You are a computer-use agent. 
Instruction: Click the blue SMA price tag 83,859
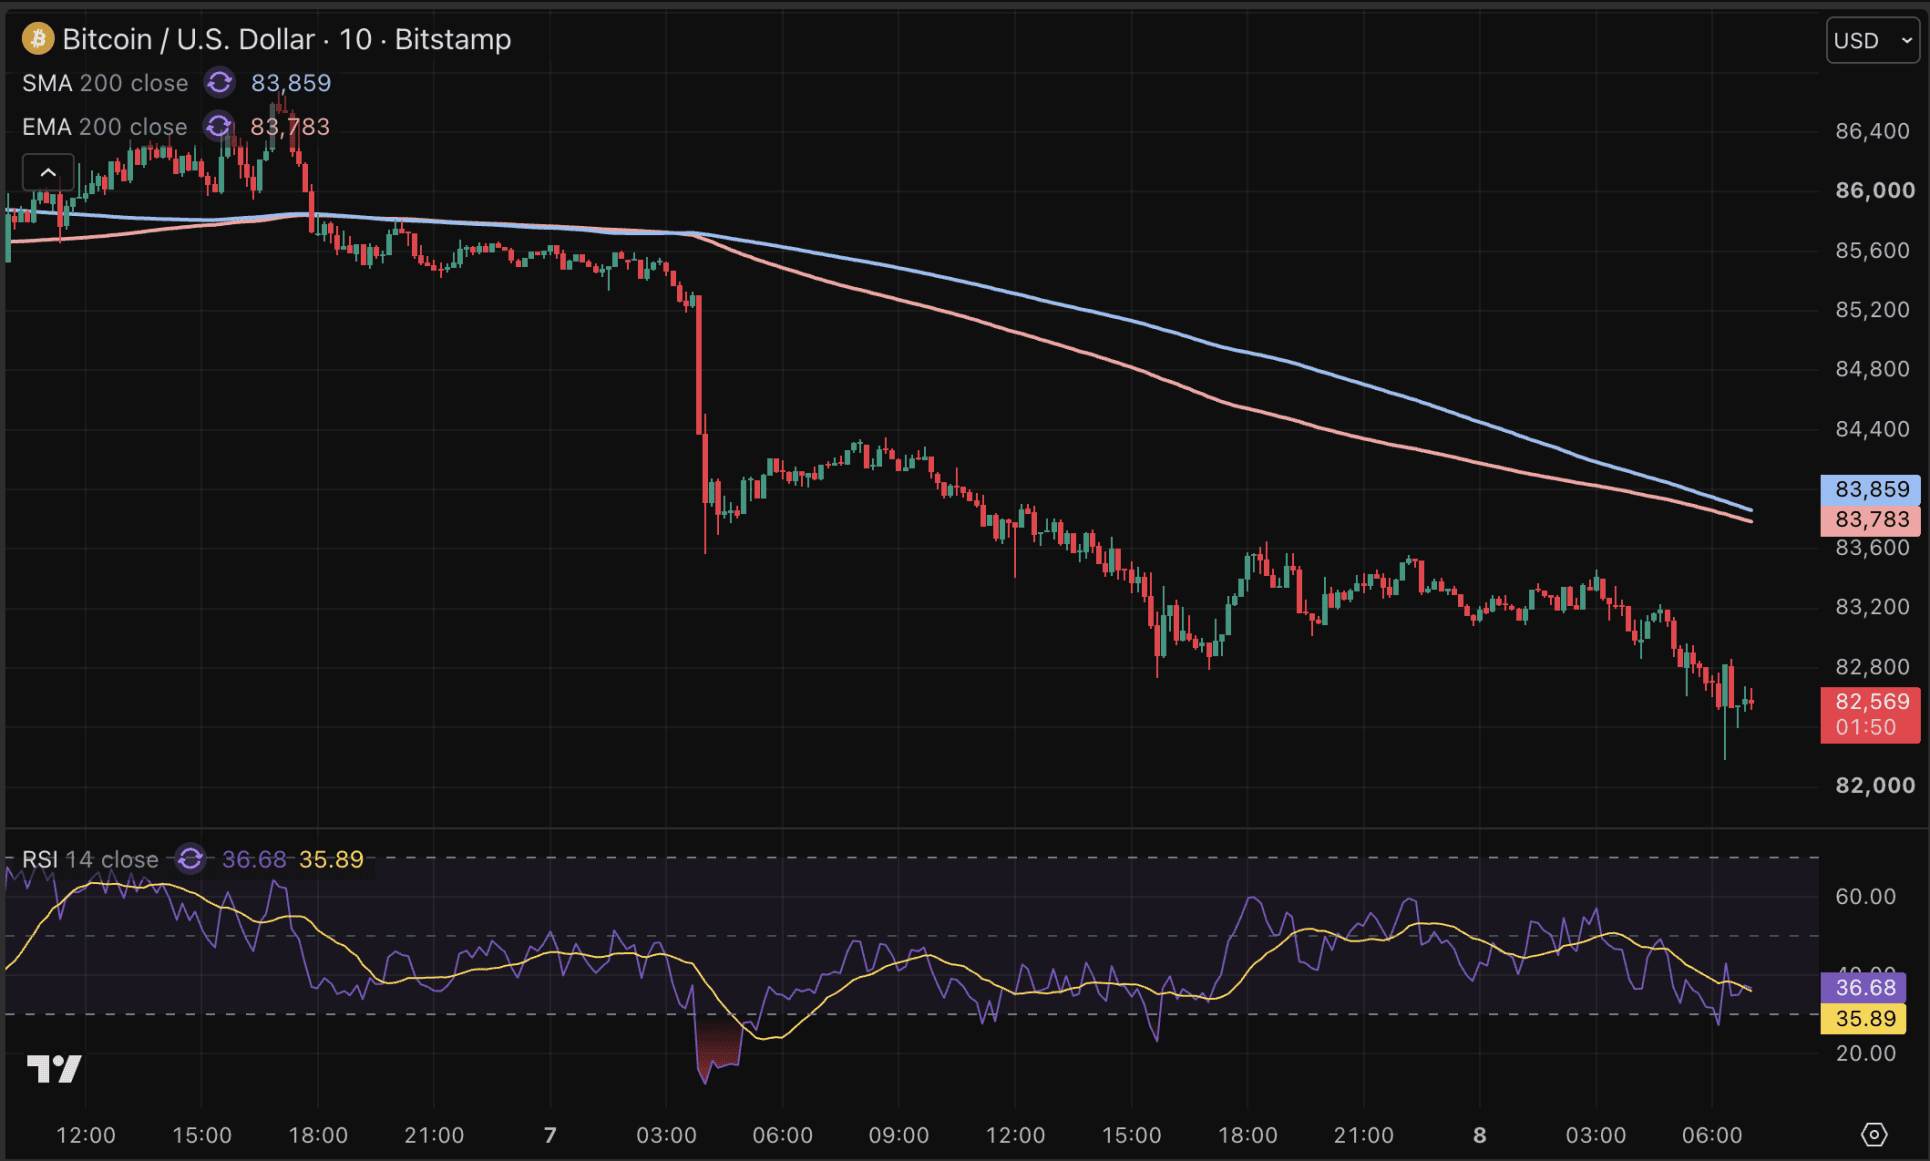(1870, 489)
